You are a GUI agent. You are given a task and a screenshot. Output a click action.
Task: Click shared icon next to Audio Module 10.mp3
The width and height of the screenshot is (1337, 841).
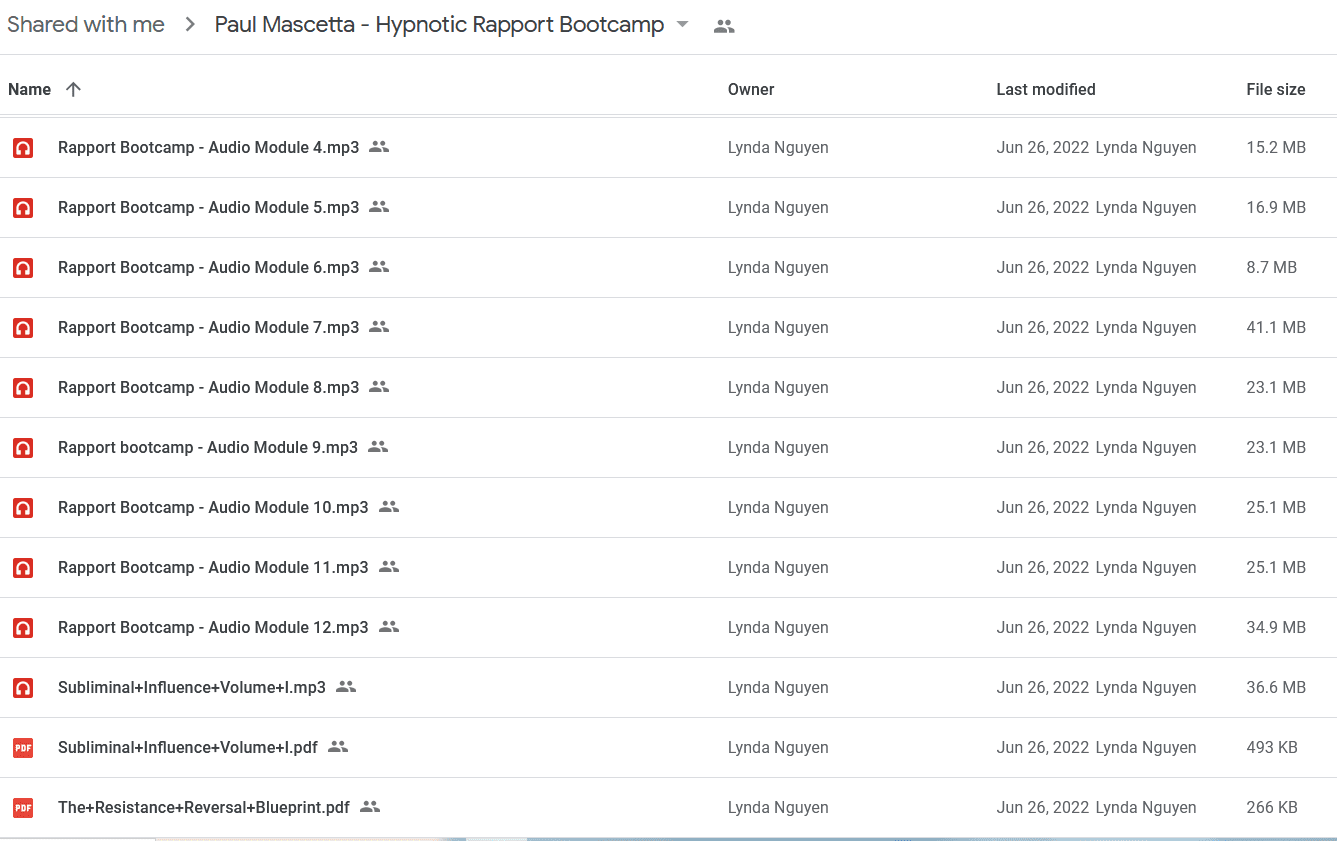click(389, 506)
